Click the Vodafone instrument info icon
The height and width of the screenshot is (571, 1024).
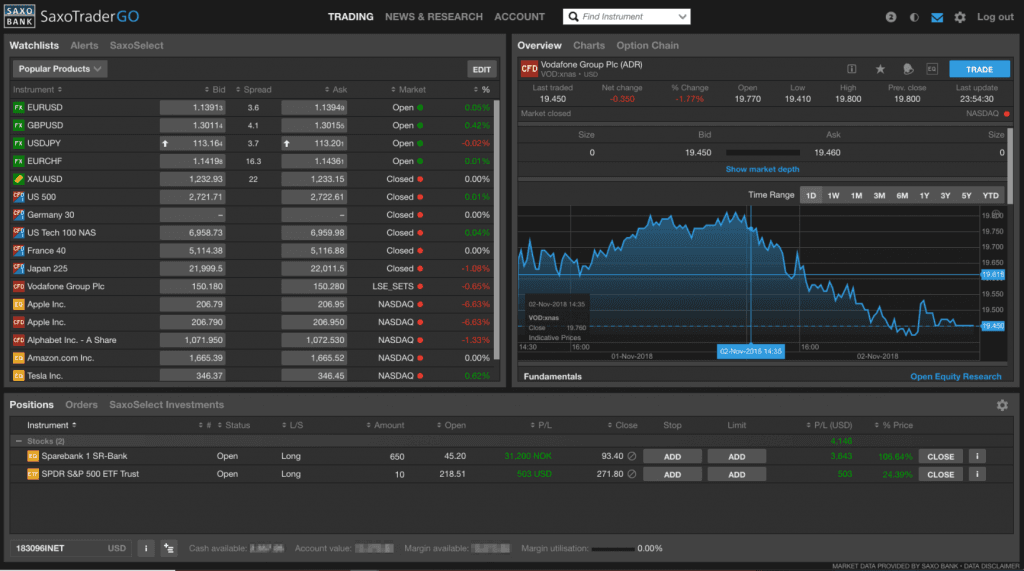(852, 69)
